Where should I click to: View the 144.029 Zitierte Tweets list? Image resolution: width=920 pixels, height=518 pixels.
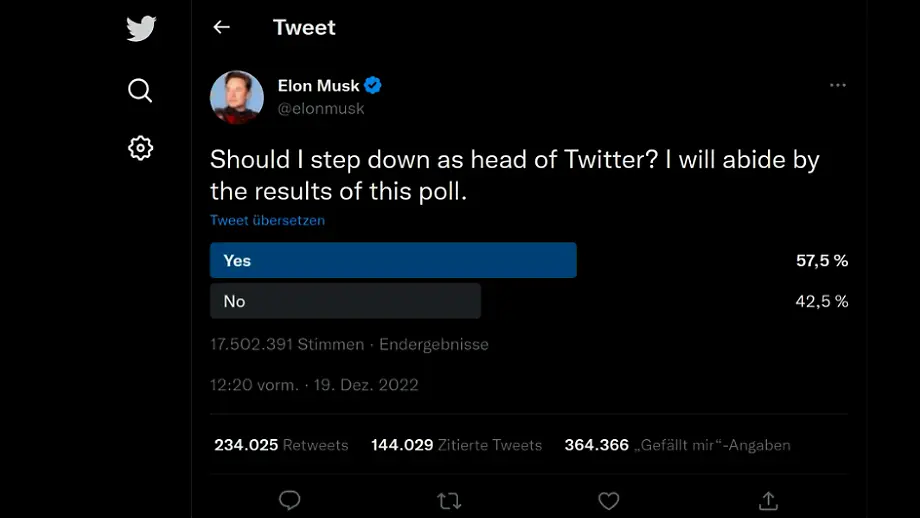pyautogui.click(x=456, y=445)
